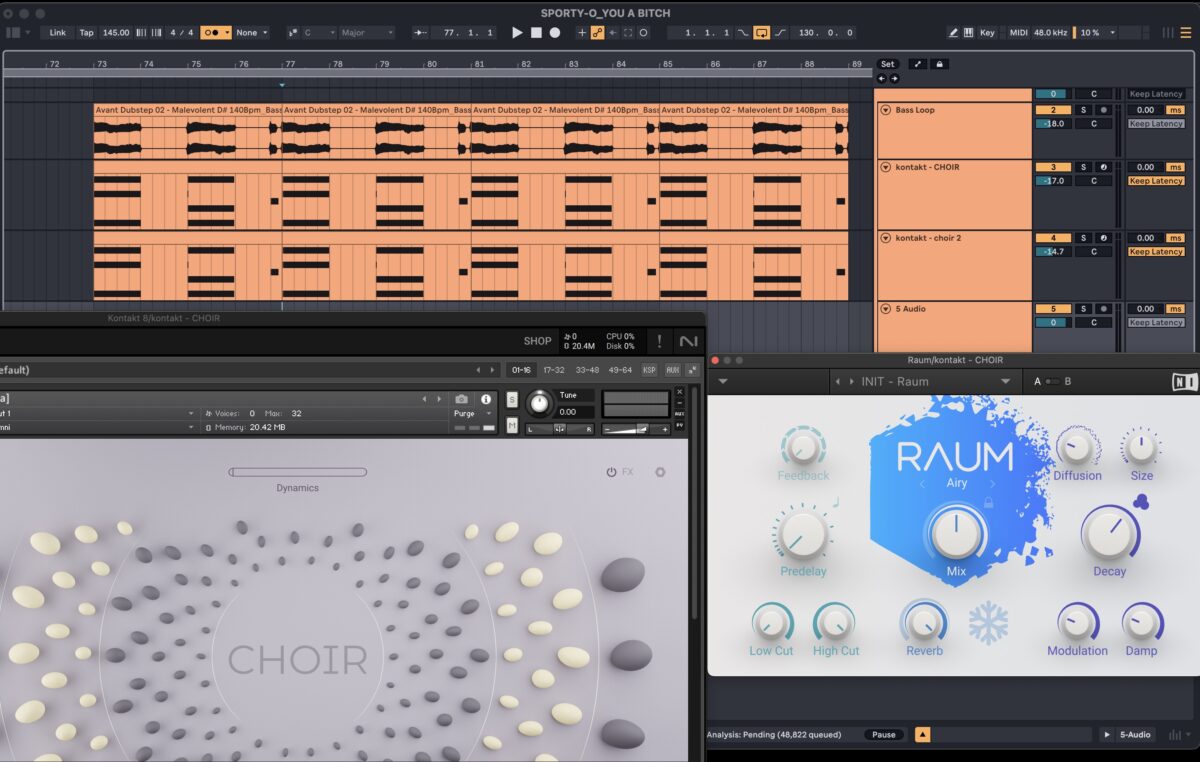Image resolution: width=1200 pixels, height=762 pixels.
Task: Click the Kontakt snapshot camera icon
Action: (x=462, y=399)
